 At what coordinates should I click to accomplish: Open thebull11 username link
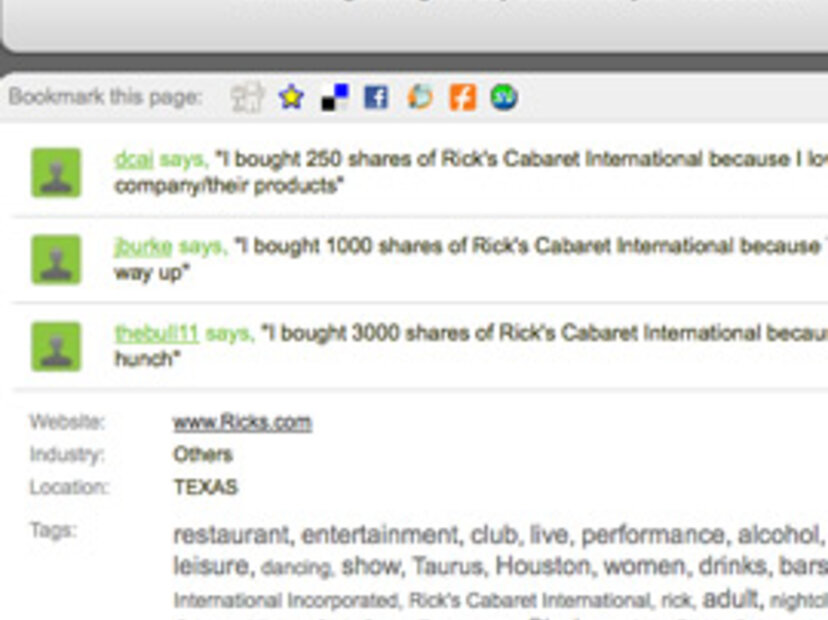pyautogui.click(x=156, y=333)
